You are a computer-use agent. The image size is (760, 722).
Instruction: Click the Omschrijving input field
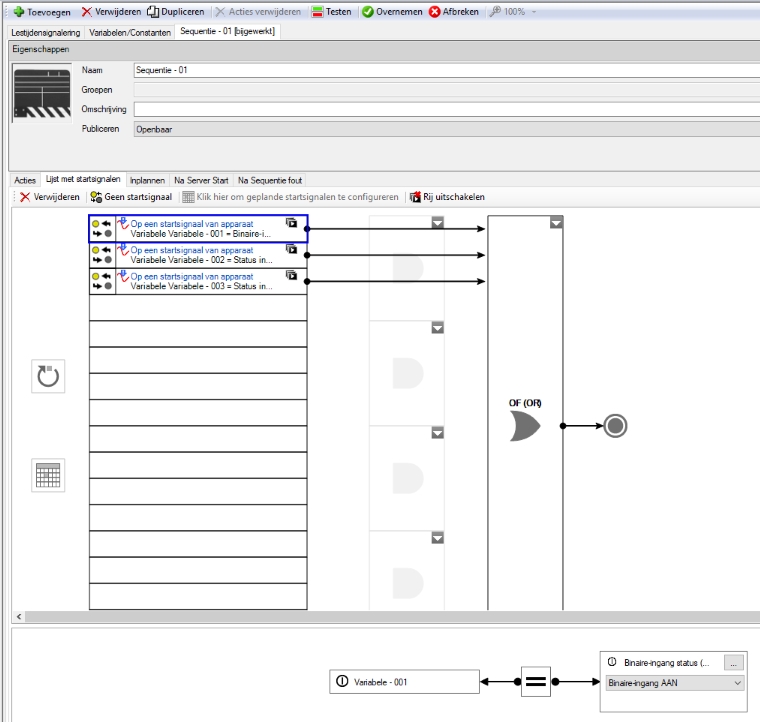coord(445,109)
